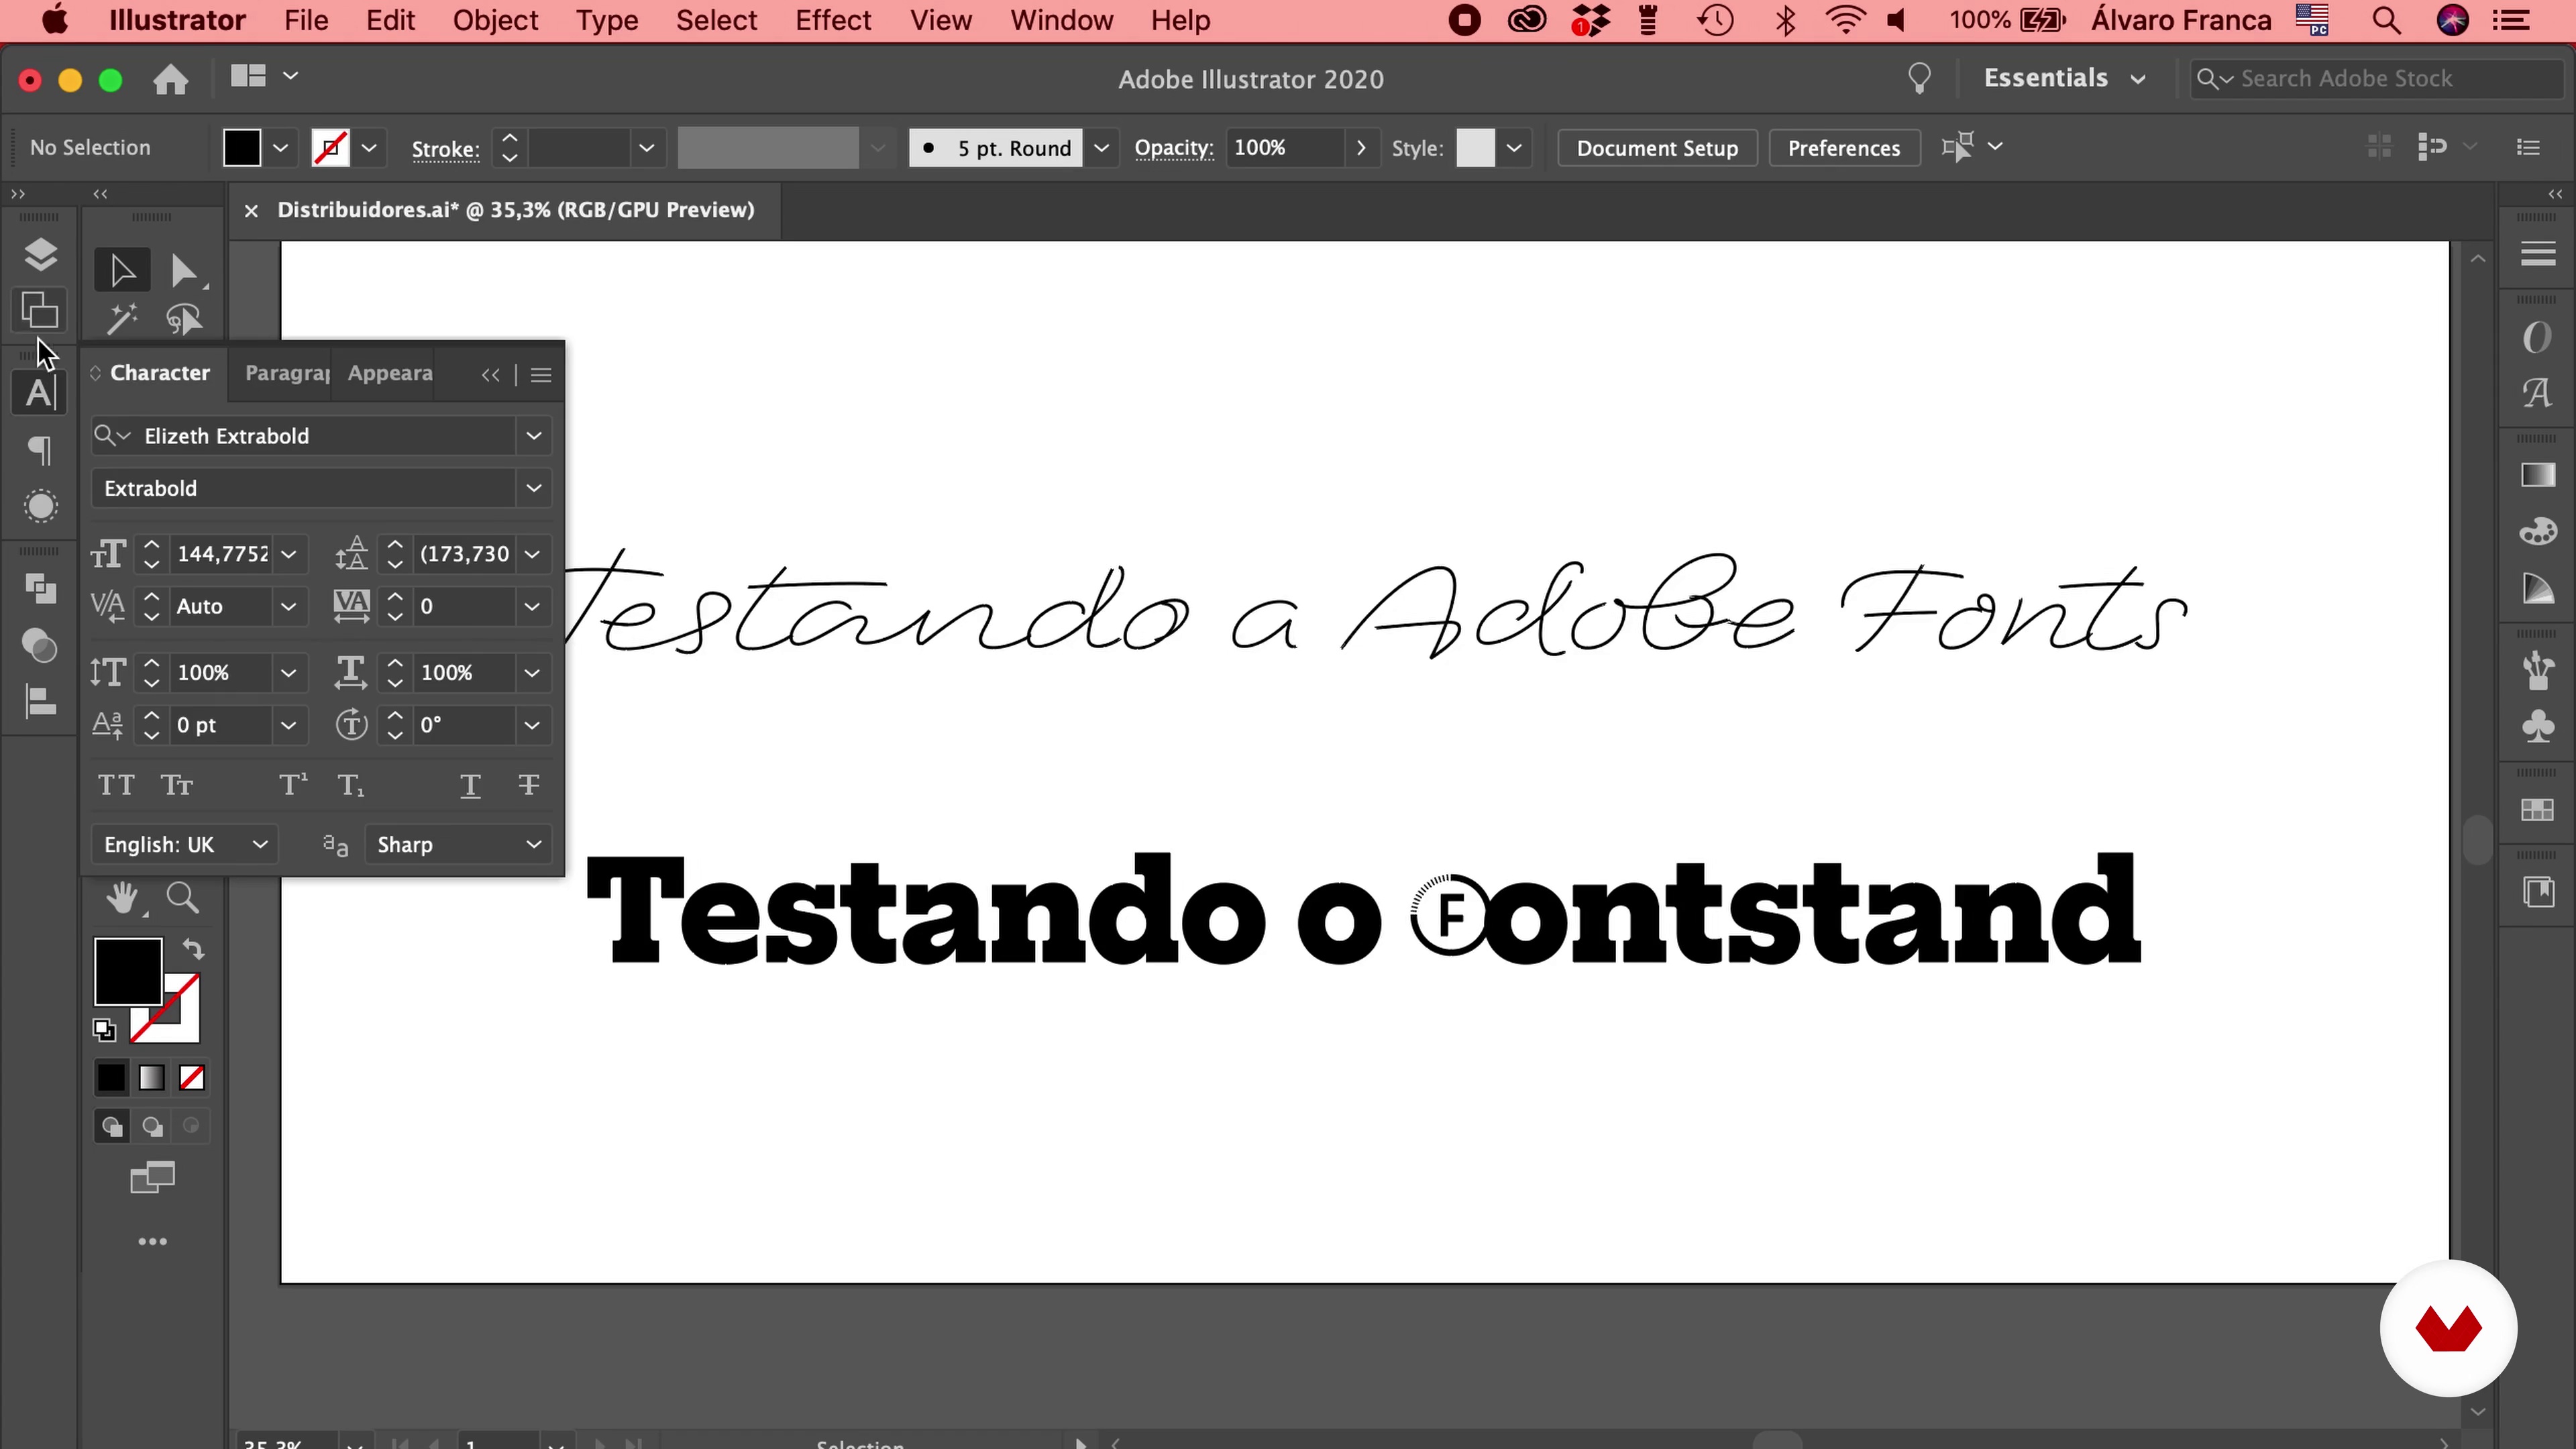This screenshot has width=2576, height=1449.
Task: Toggle Small Caps formatting
Action: [x=177, y=785]
